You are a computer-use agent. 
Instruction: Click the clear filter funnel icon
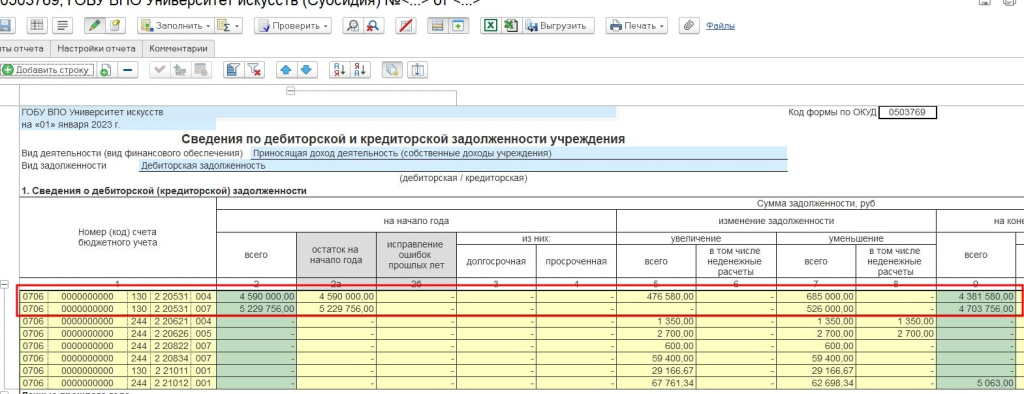click(x=253, y=70)
